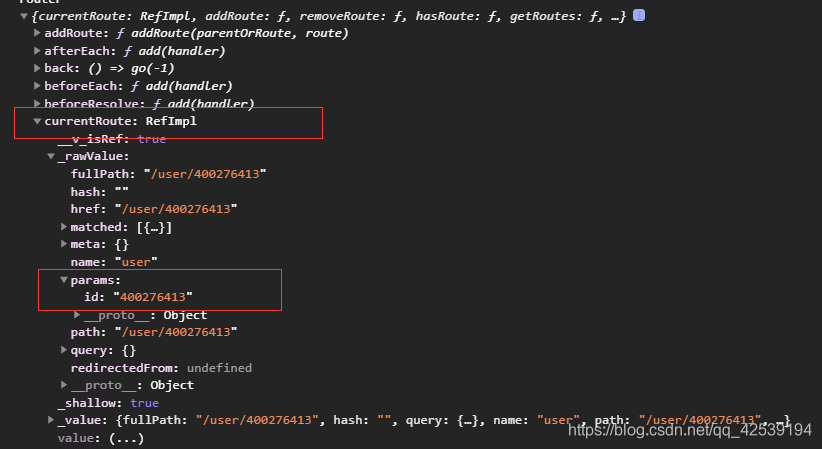Expand the back arrow function entry
The image size is (822, 449).
(37, 68)
